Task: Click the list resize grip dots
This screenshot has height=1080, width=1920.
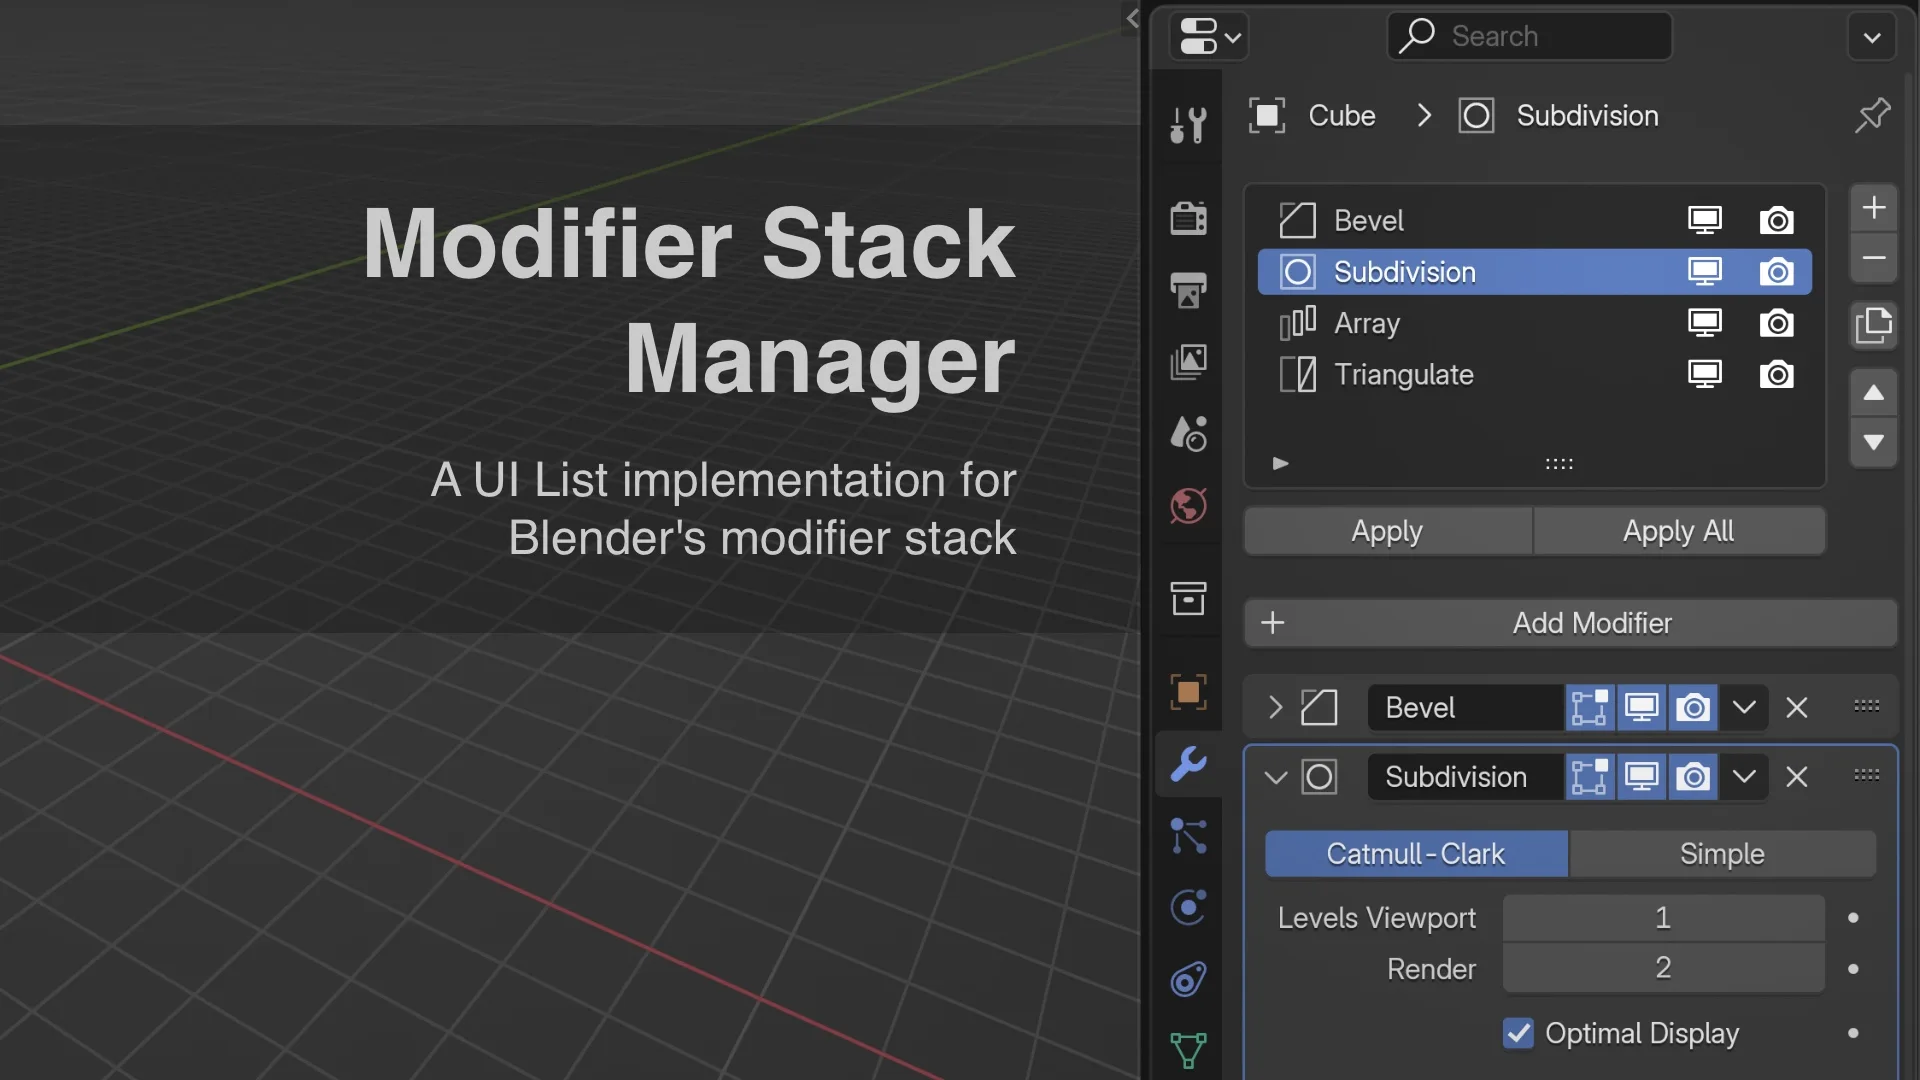Action: click(x=1559, y=464)
